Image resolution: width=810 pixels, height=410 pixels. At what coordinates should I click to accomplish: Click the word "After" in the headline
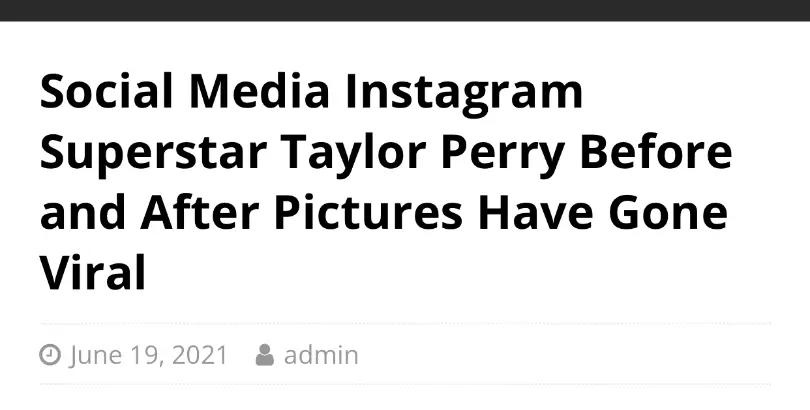tap(199, 212)
